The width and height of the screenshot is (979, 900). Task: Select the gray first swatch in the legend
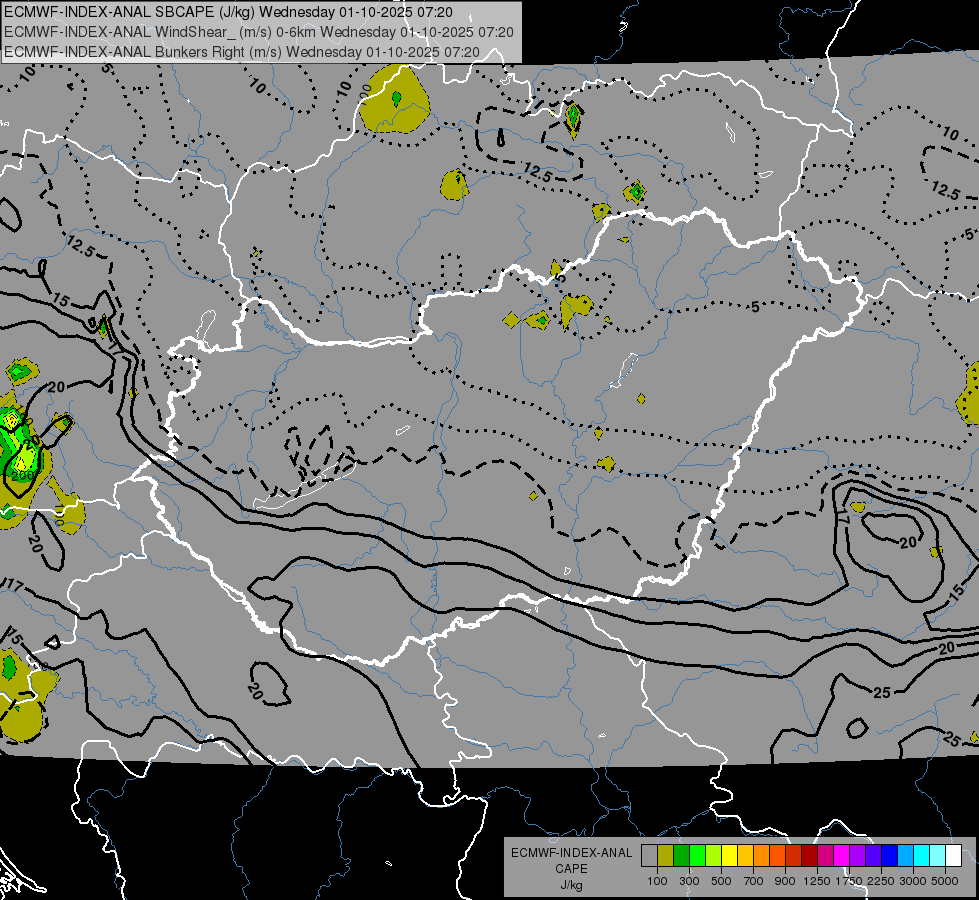(x=649, y=856)
